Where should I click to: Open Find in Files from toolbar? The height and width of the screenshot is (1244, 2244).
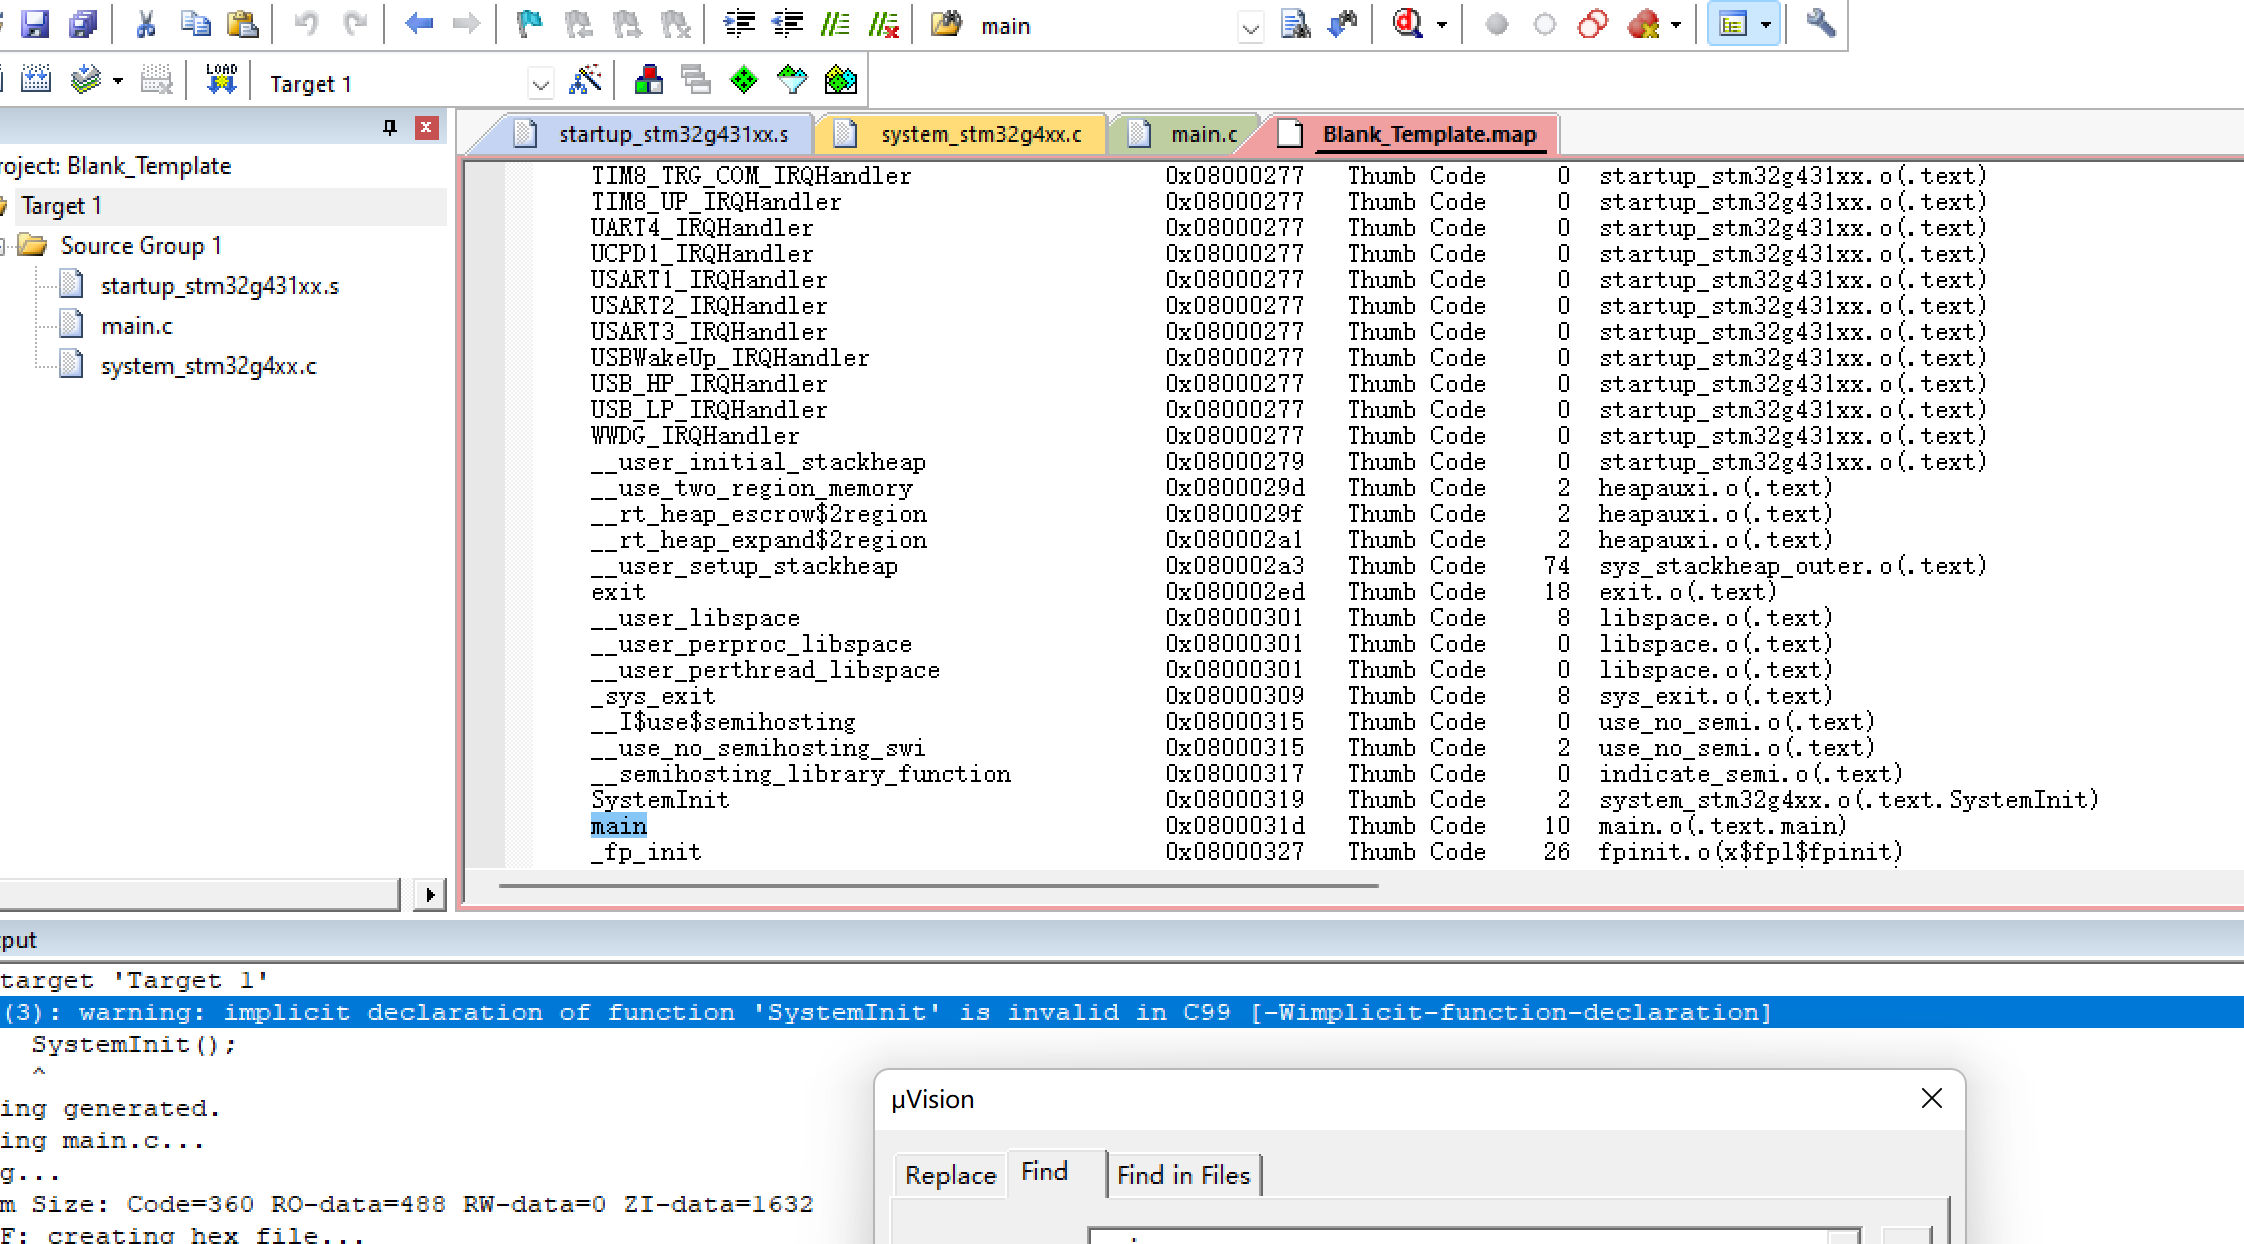click(x=946, y=24)
